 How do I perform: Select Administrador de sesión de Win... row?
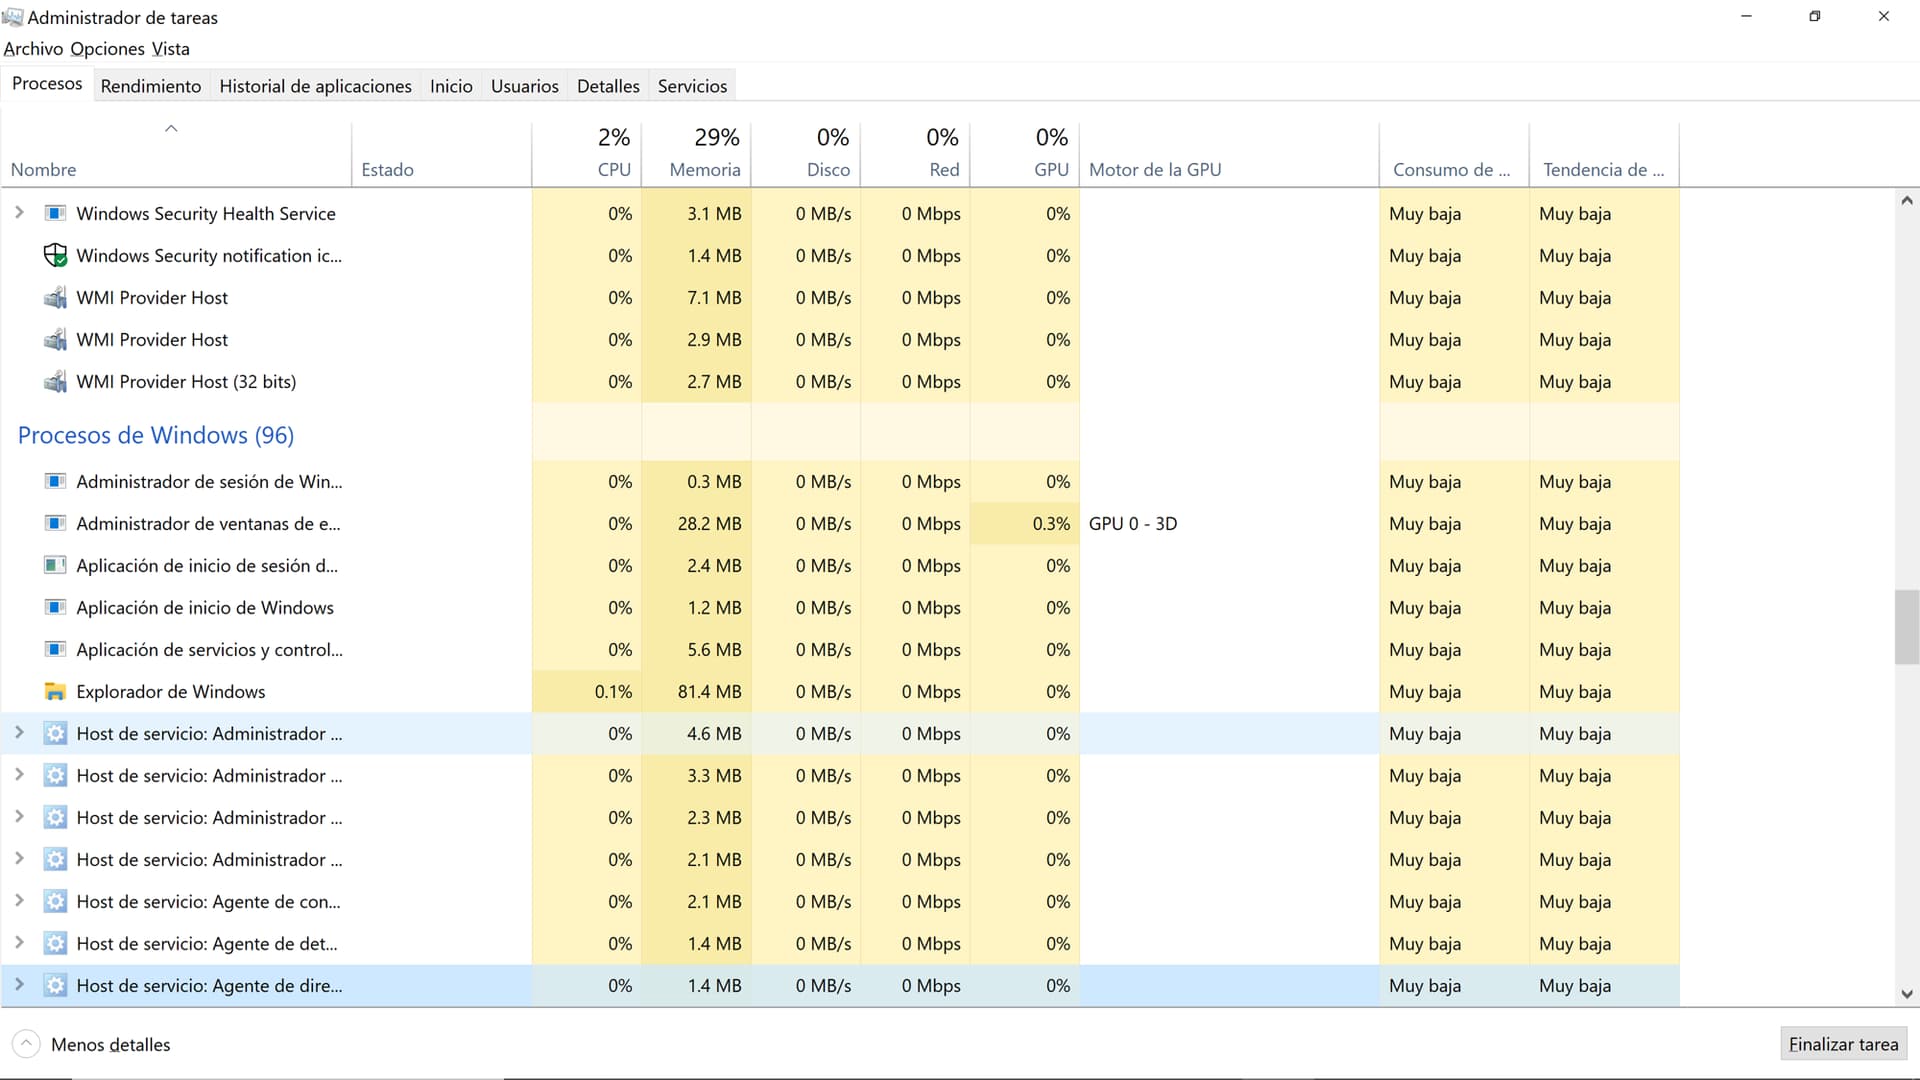click(x=840, y=481)
